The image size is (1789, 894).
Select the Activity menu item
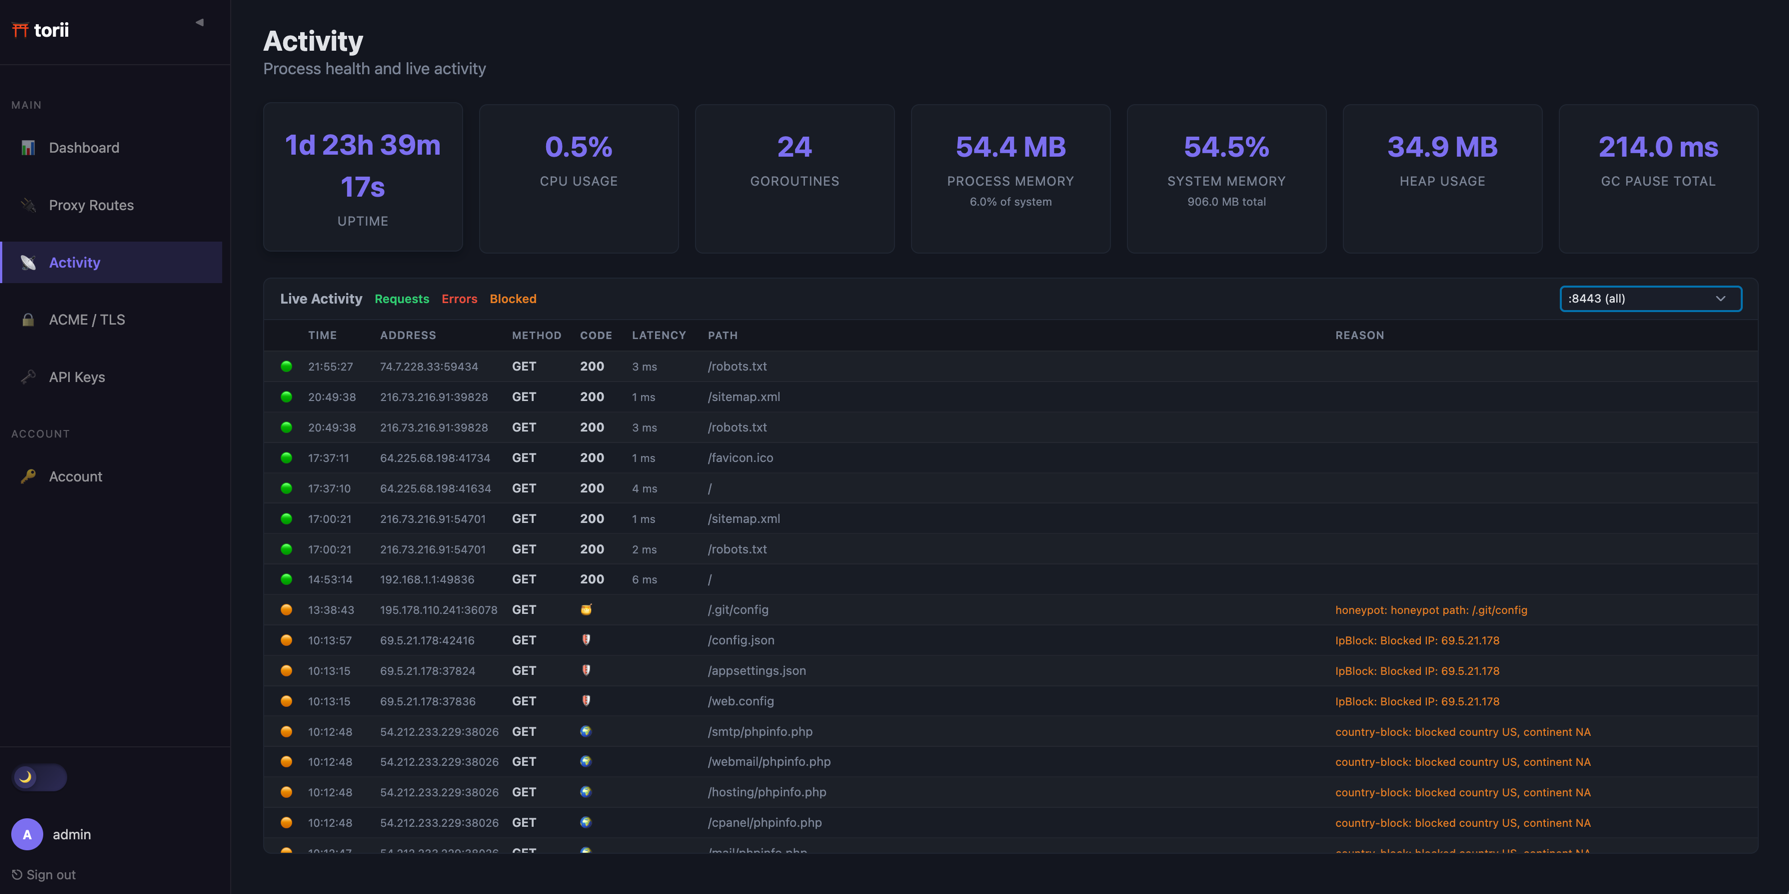tap(112, 262)
